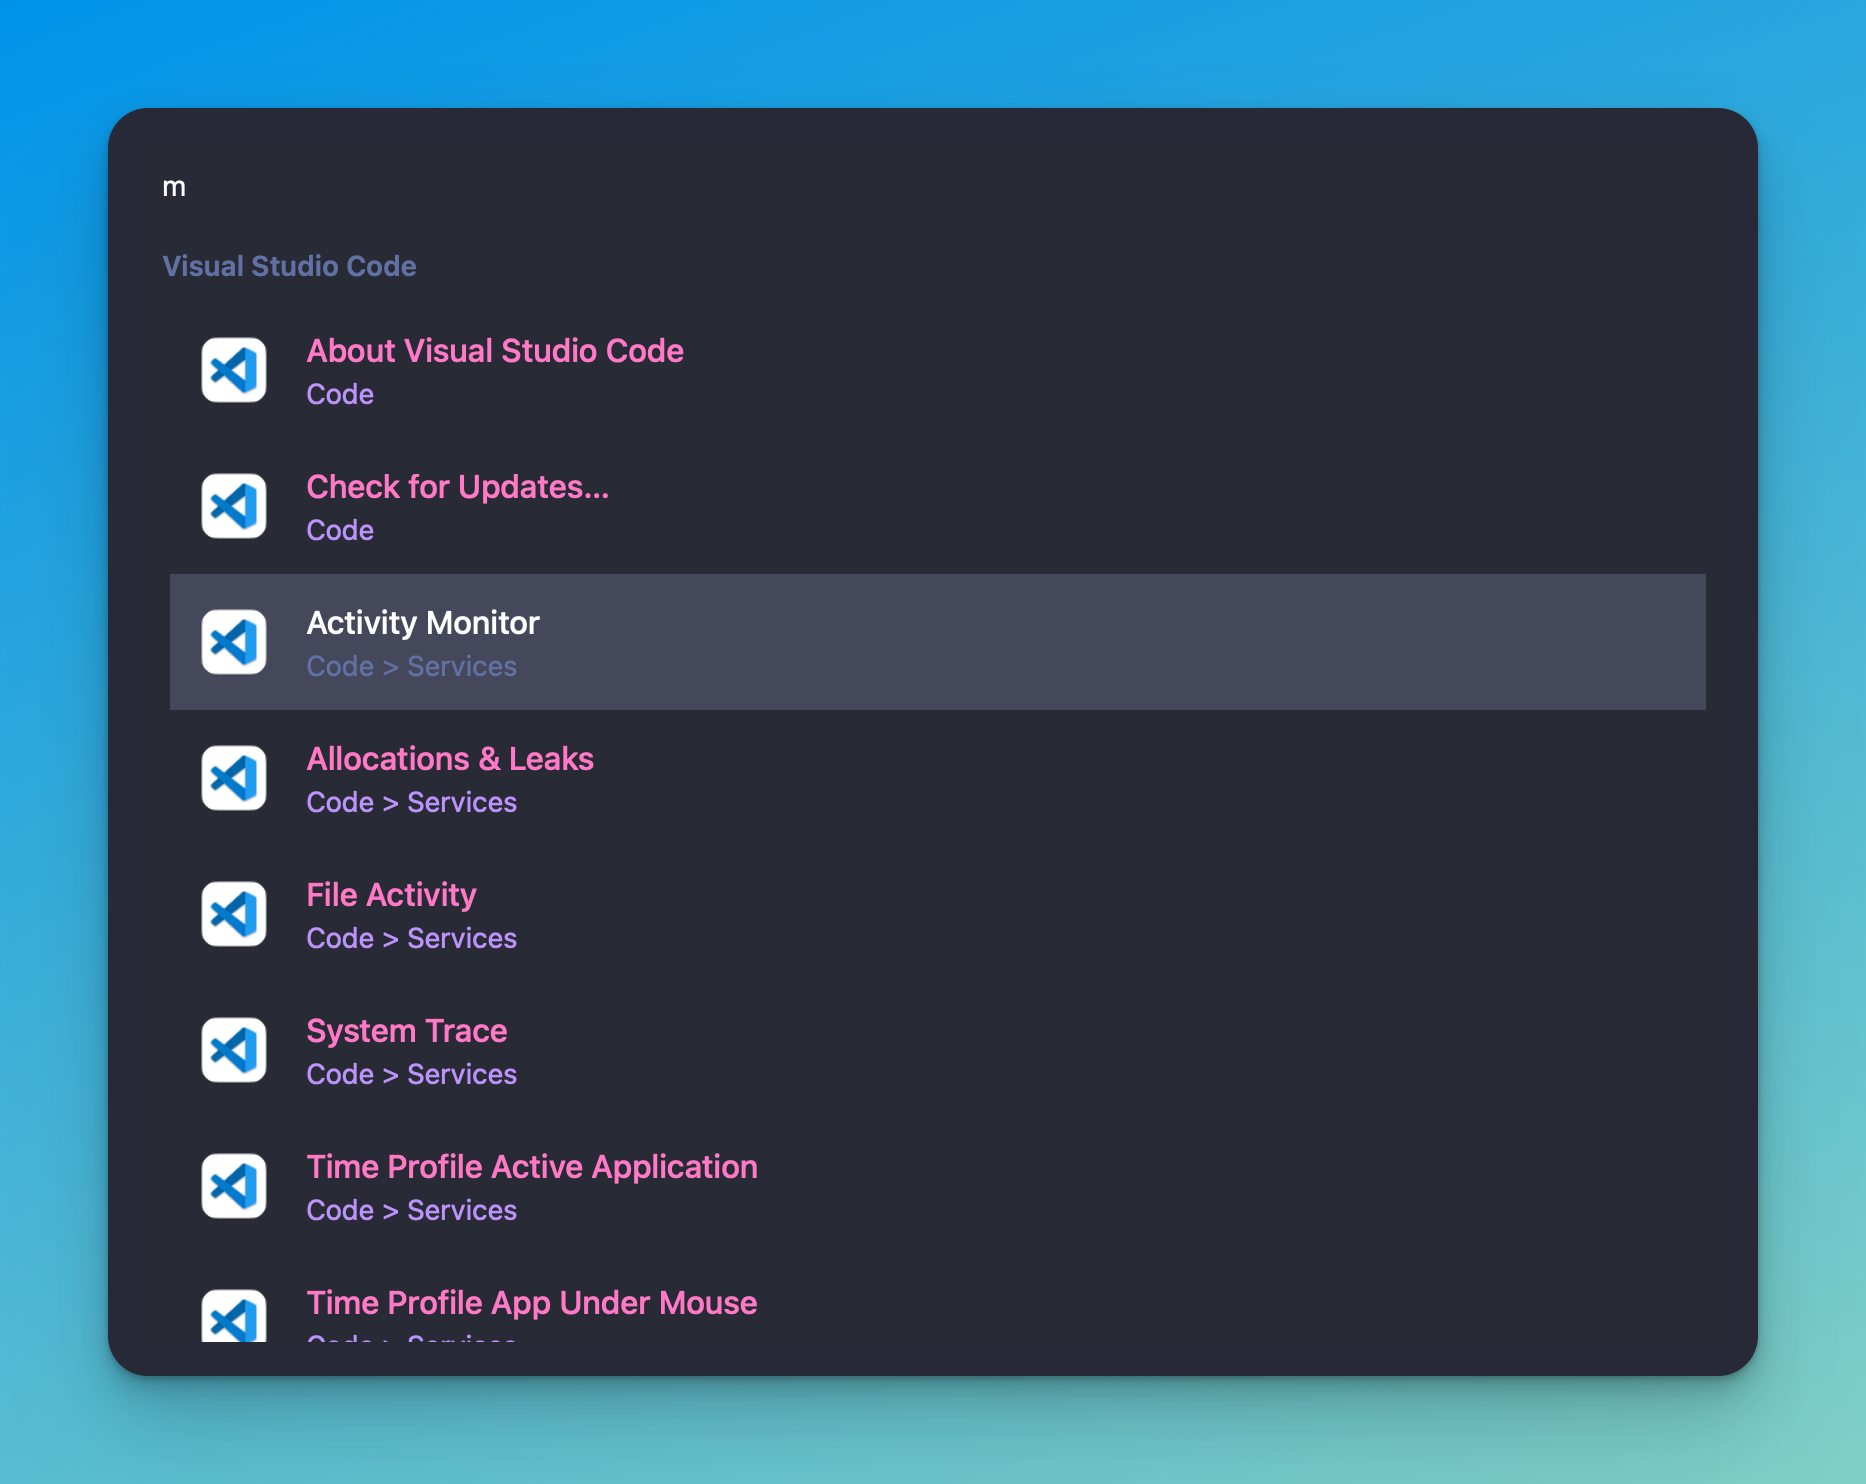Choose Check for Updates... entry

(x=938, y=506)
